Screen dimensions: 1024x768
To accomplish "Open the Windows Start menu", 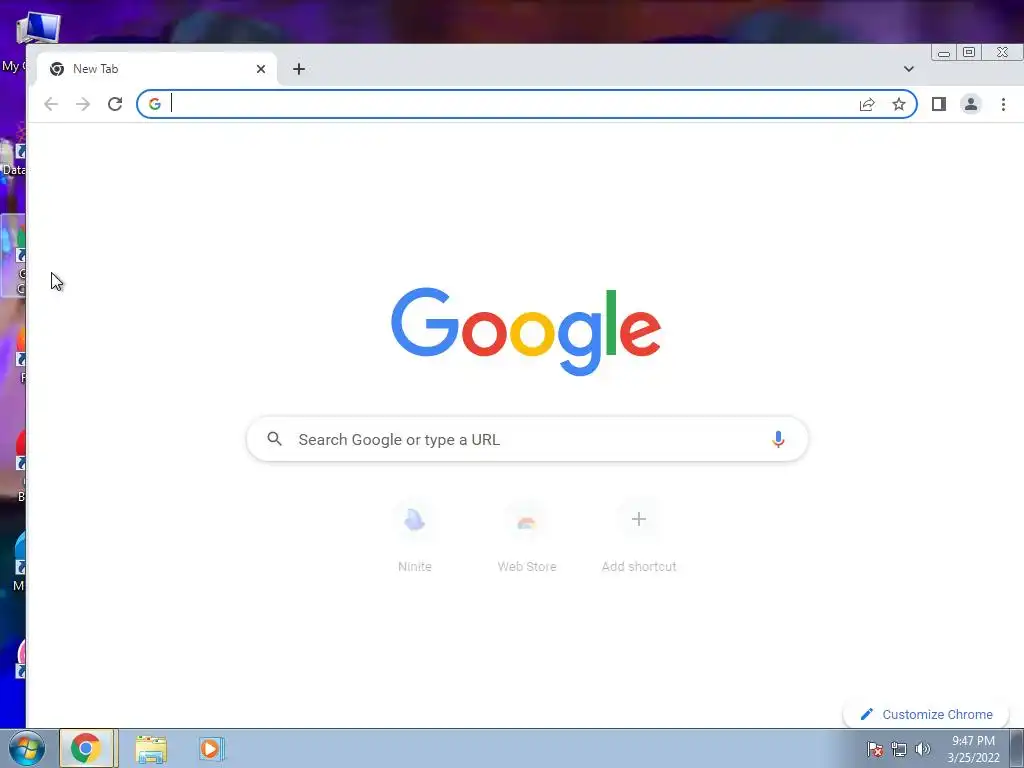I will point(27,748).
